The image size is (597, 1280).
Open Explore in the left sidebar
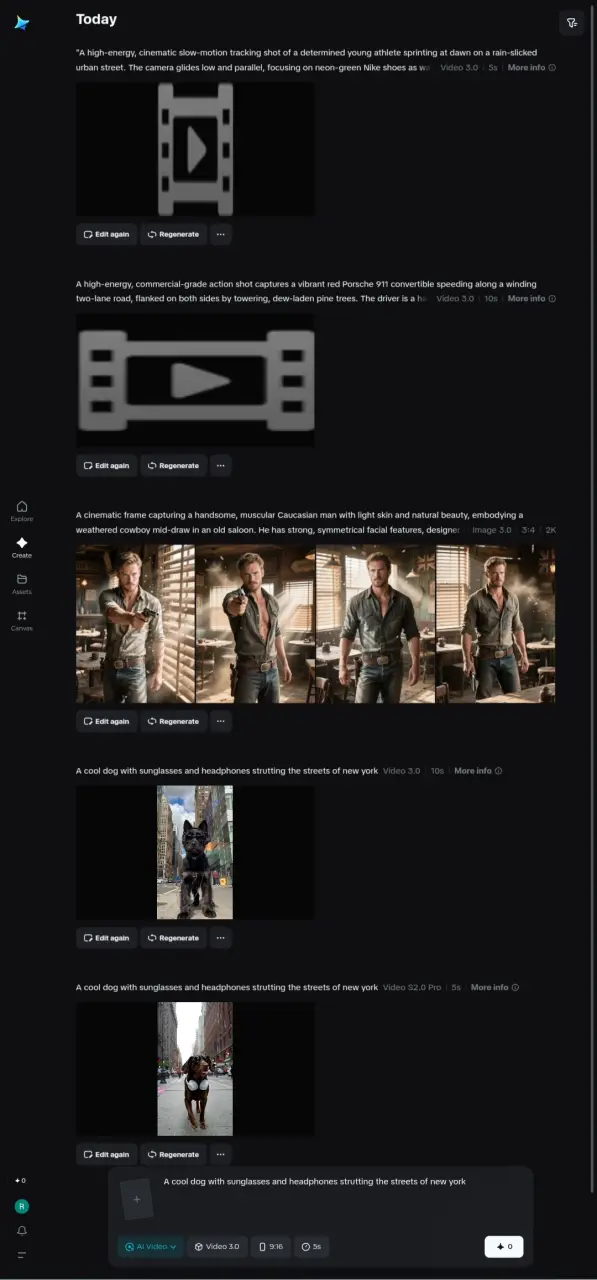pyautogui.click(x=22, y=511)
